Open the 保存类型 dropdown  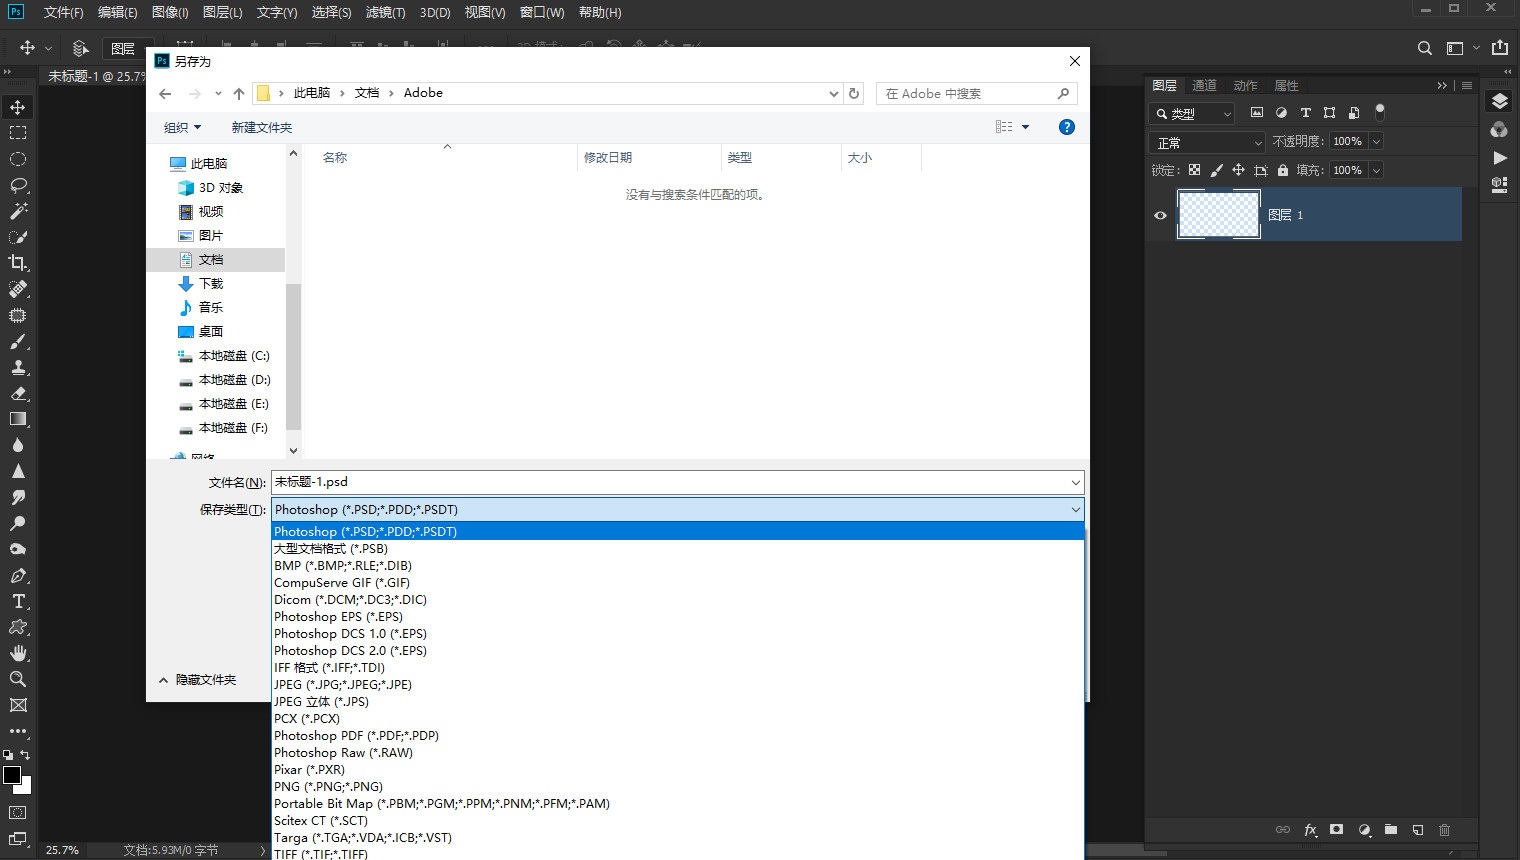pos(677,509)
